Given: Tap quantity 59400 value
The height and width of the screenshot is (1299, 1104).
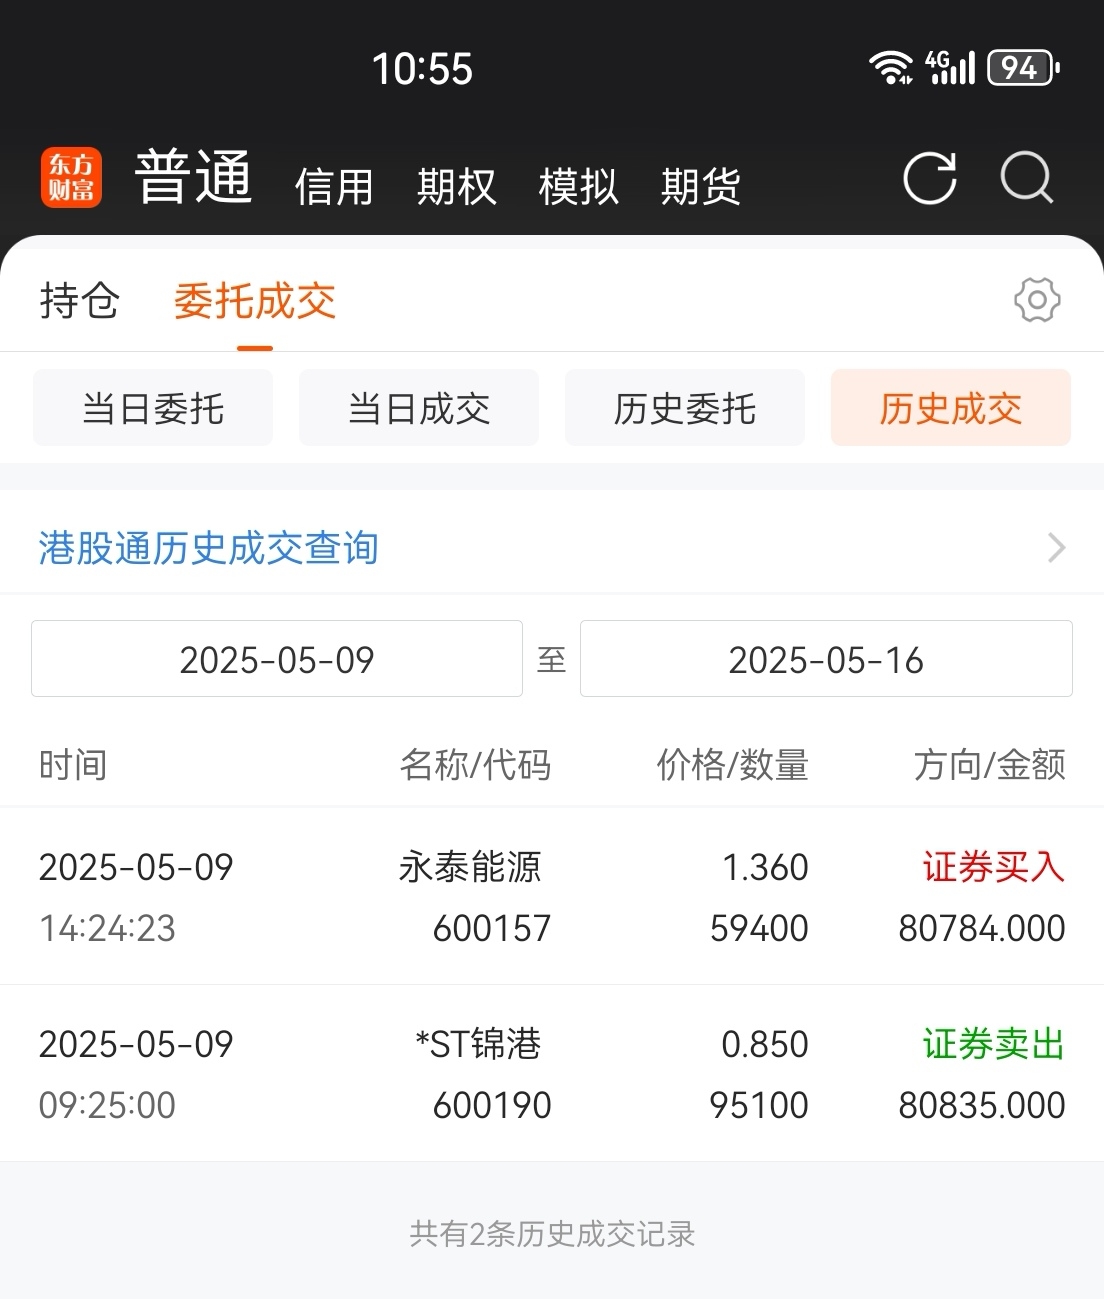Looking at the screenshot, I should pos(759,929).
